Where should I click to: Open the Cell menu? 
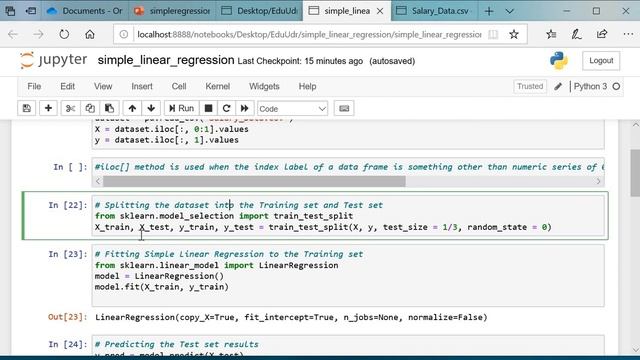point(179,87)
